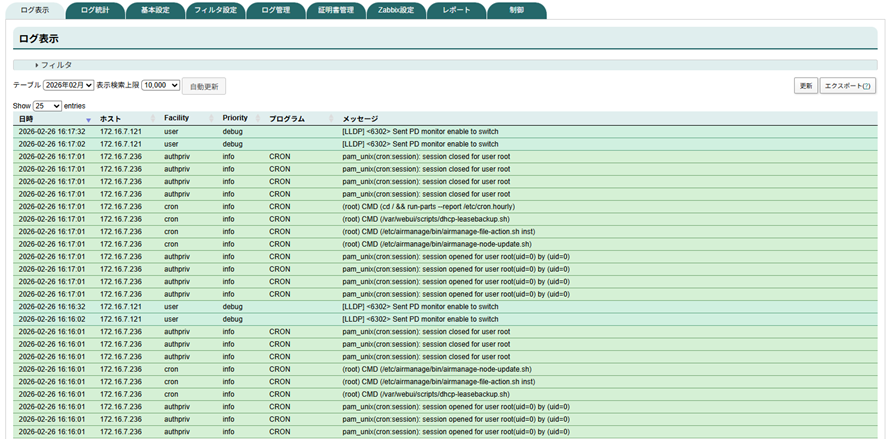The height and width of the screenshot is (439, 886).
Task: Click the 更新 button
Action: tap(805, 86)
